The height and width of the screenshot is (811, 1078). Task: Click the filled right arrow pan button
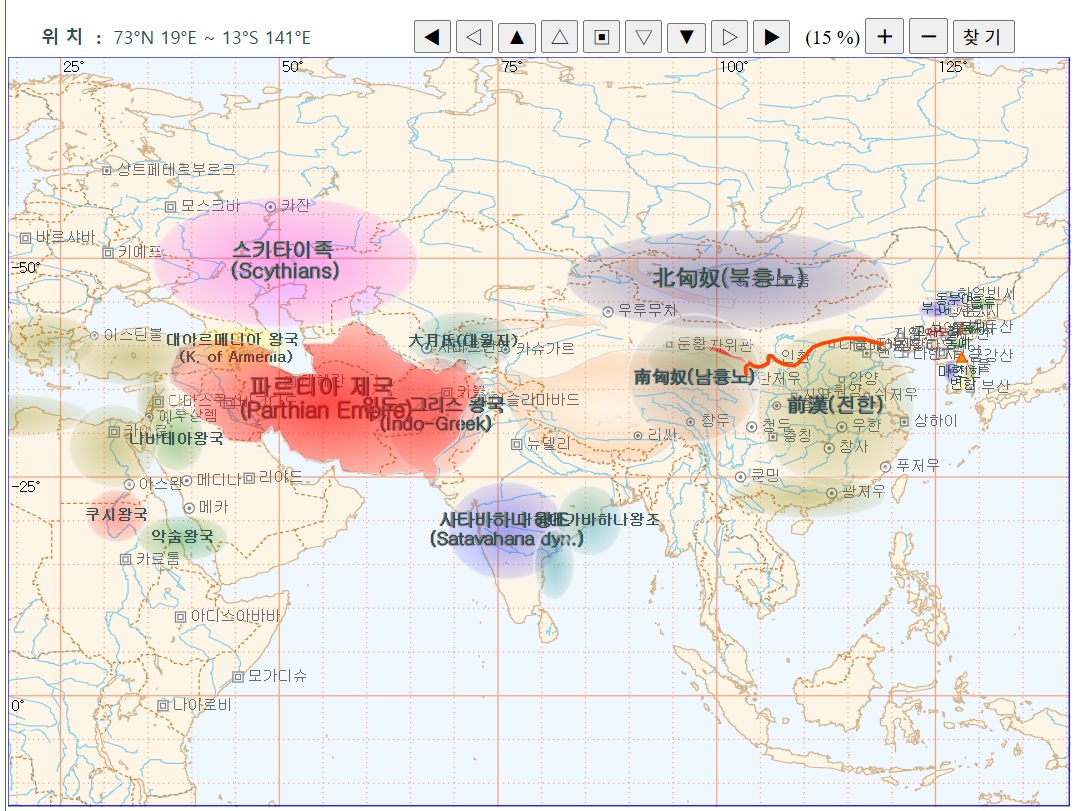click(x=771, y=37)
